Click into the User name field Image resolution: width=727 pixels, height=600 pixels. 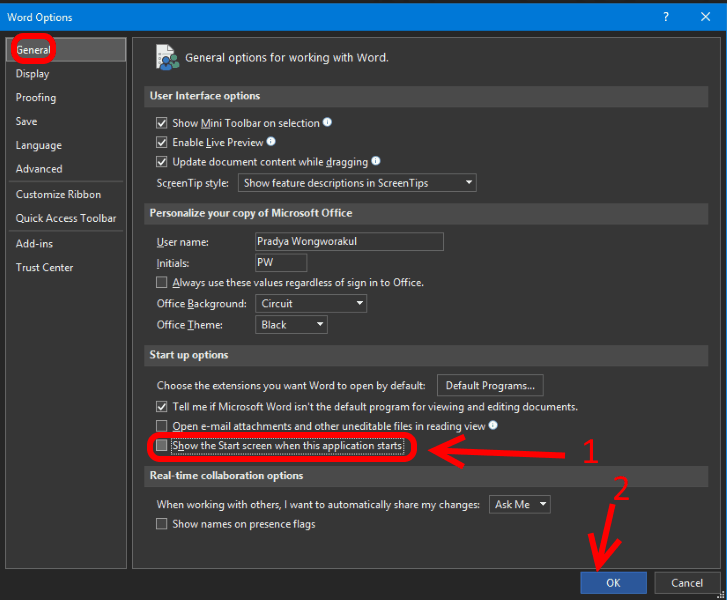point(349,242)
